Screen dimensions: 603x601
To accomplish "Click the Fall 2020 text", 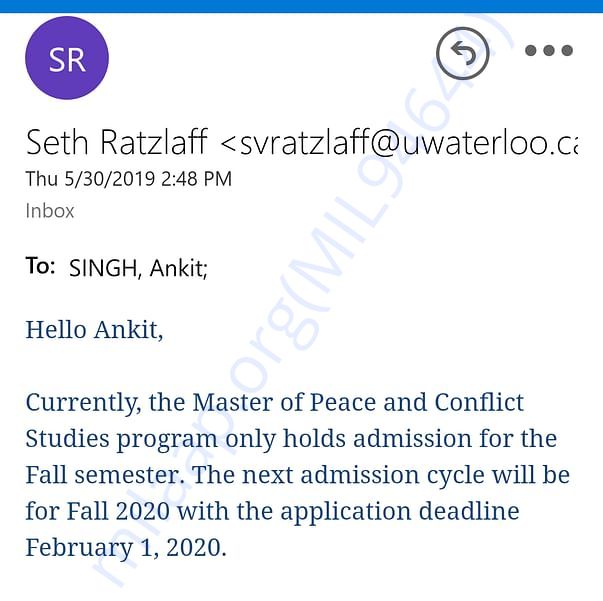I will tap(118, 511).
